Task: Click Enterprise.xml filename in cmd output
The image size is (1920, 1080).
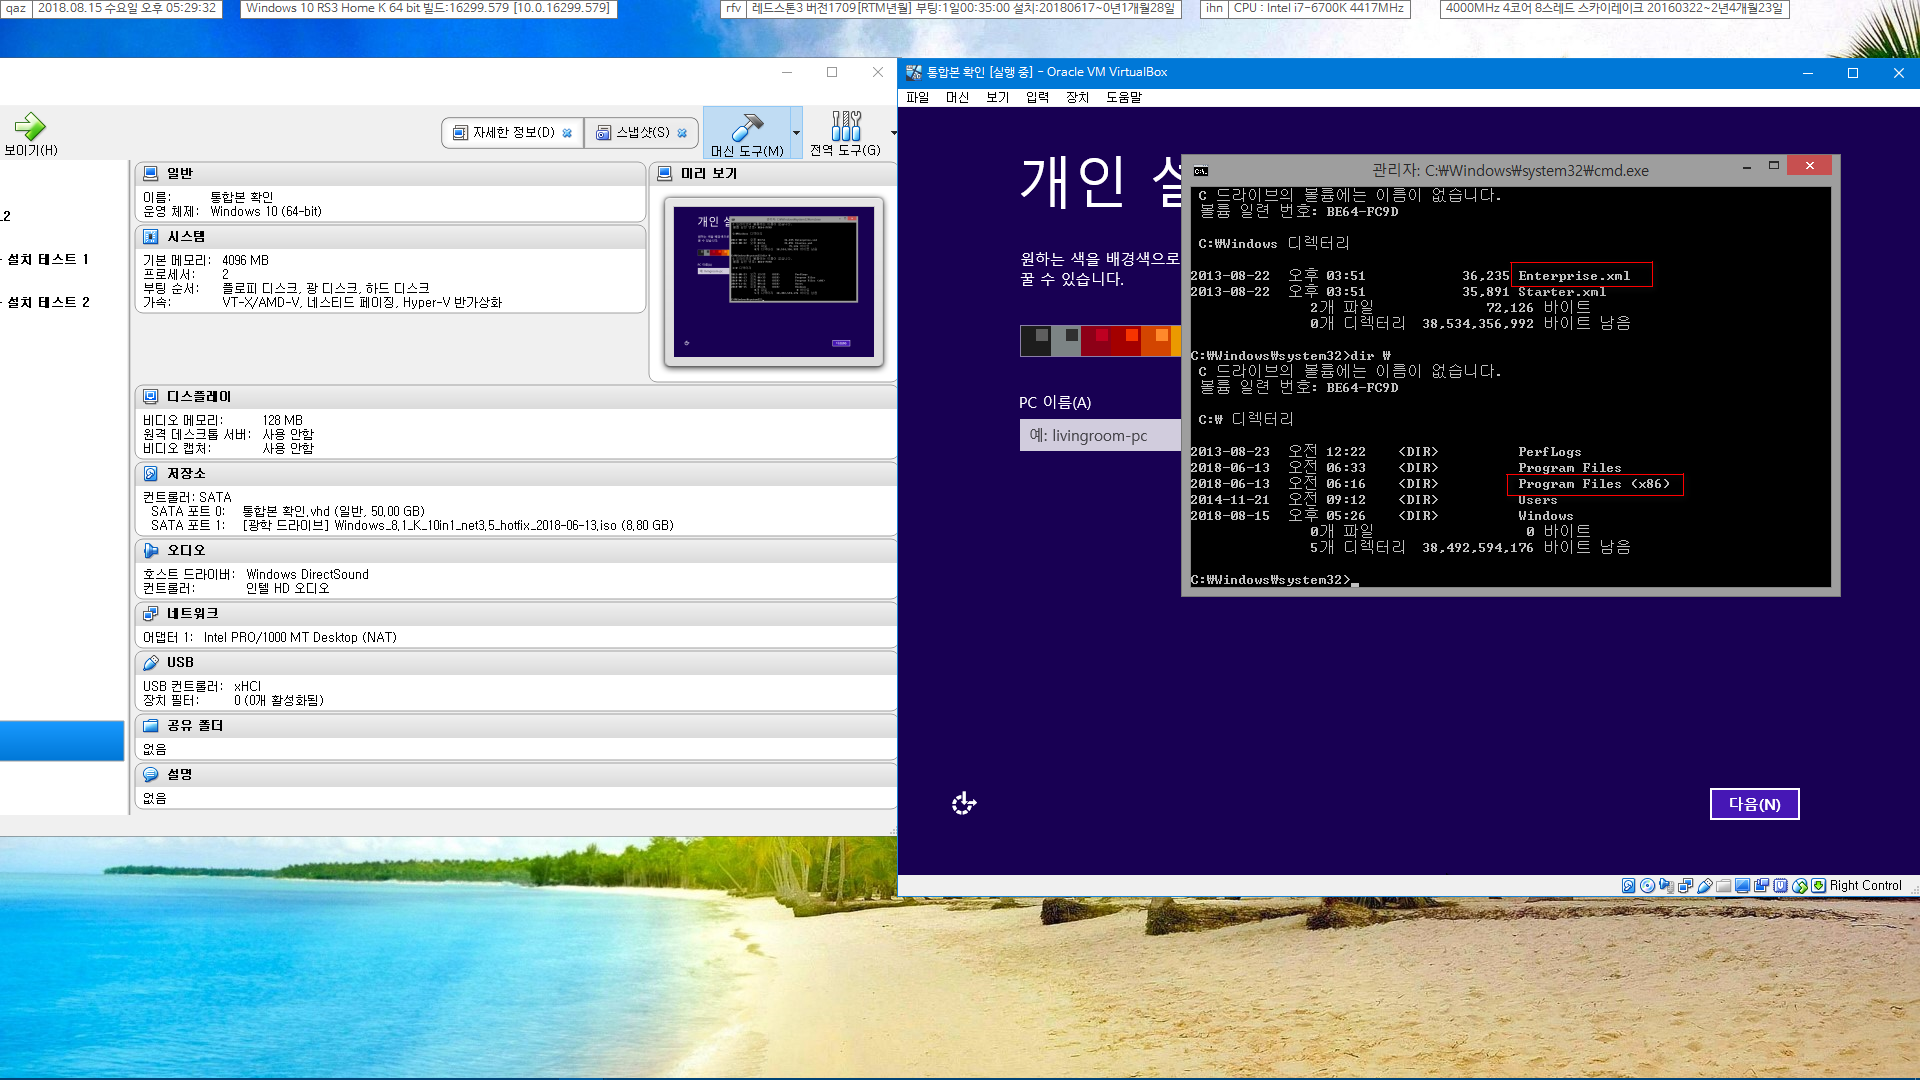Action: tap(1574, 276)
